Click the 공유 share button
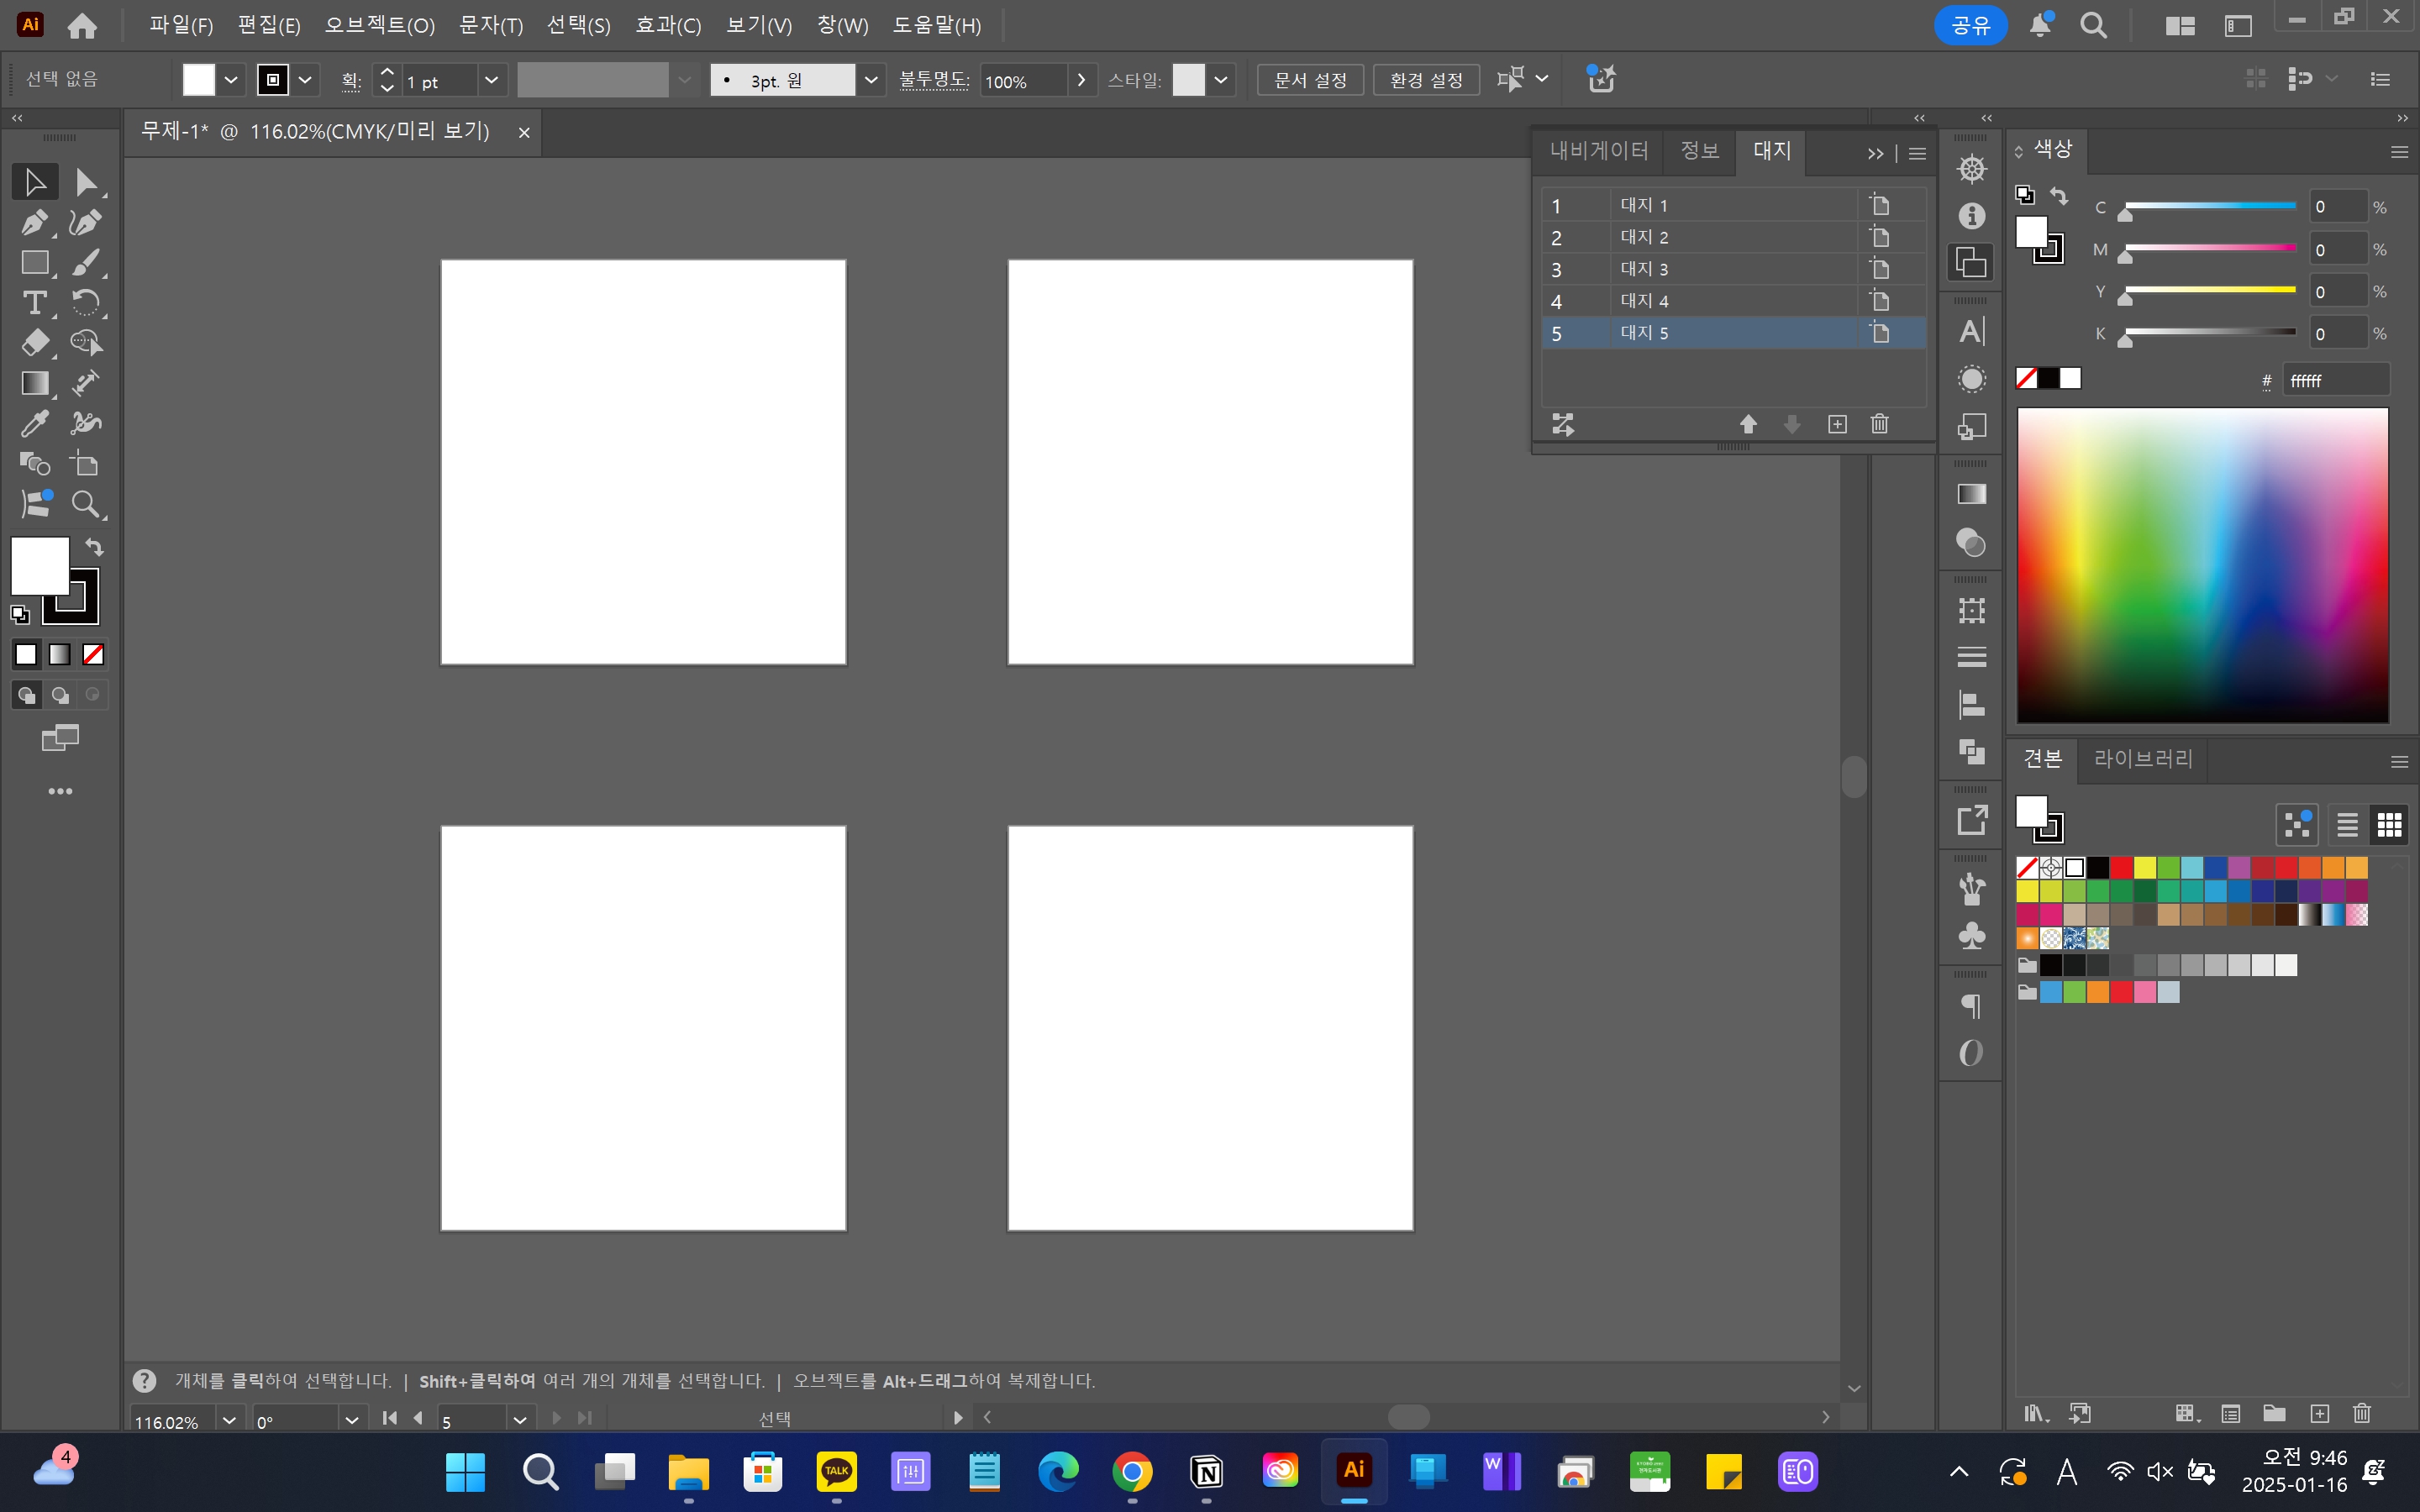The height and width of the screenshot is (1512, 2420). [1970, 25]
